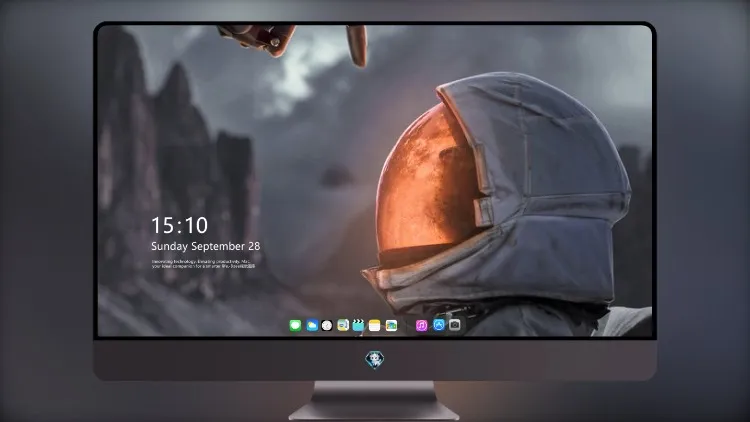Open the yellow Notes app in dock
750x422 pixels.
[x=375, y=326]
